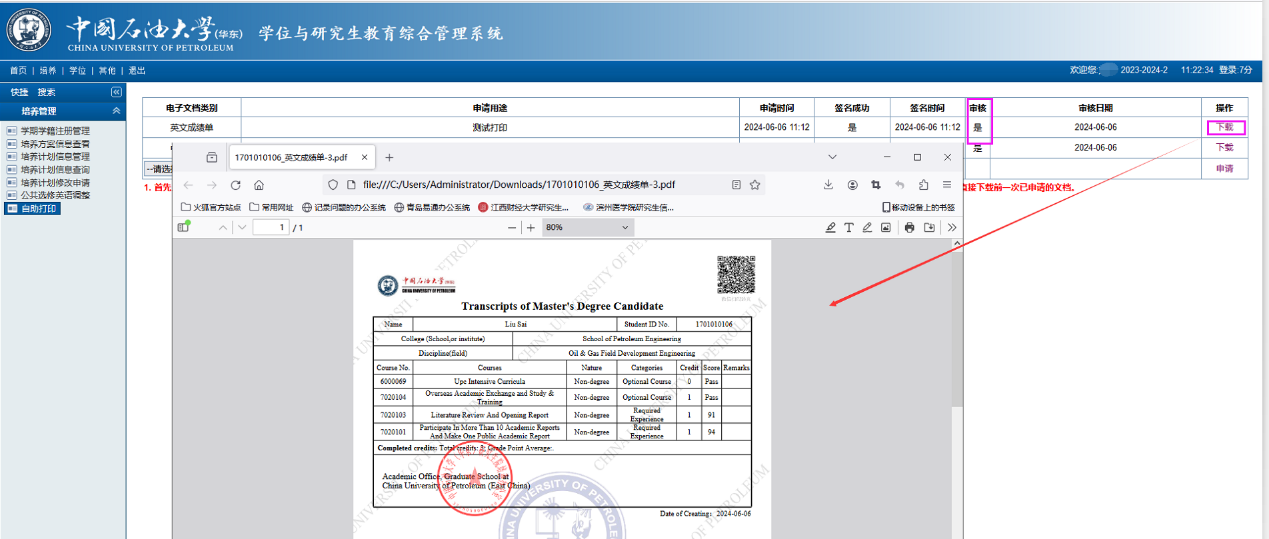Image resolution: width=1269 pixels, height=539 pixels.
Task: Click the PDF draw pen tool icon
Action: [x=867, y=228]
